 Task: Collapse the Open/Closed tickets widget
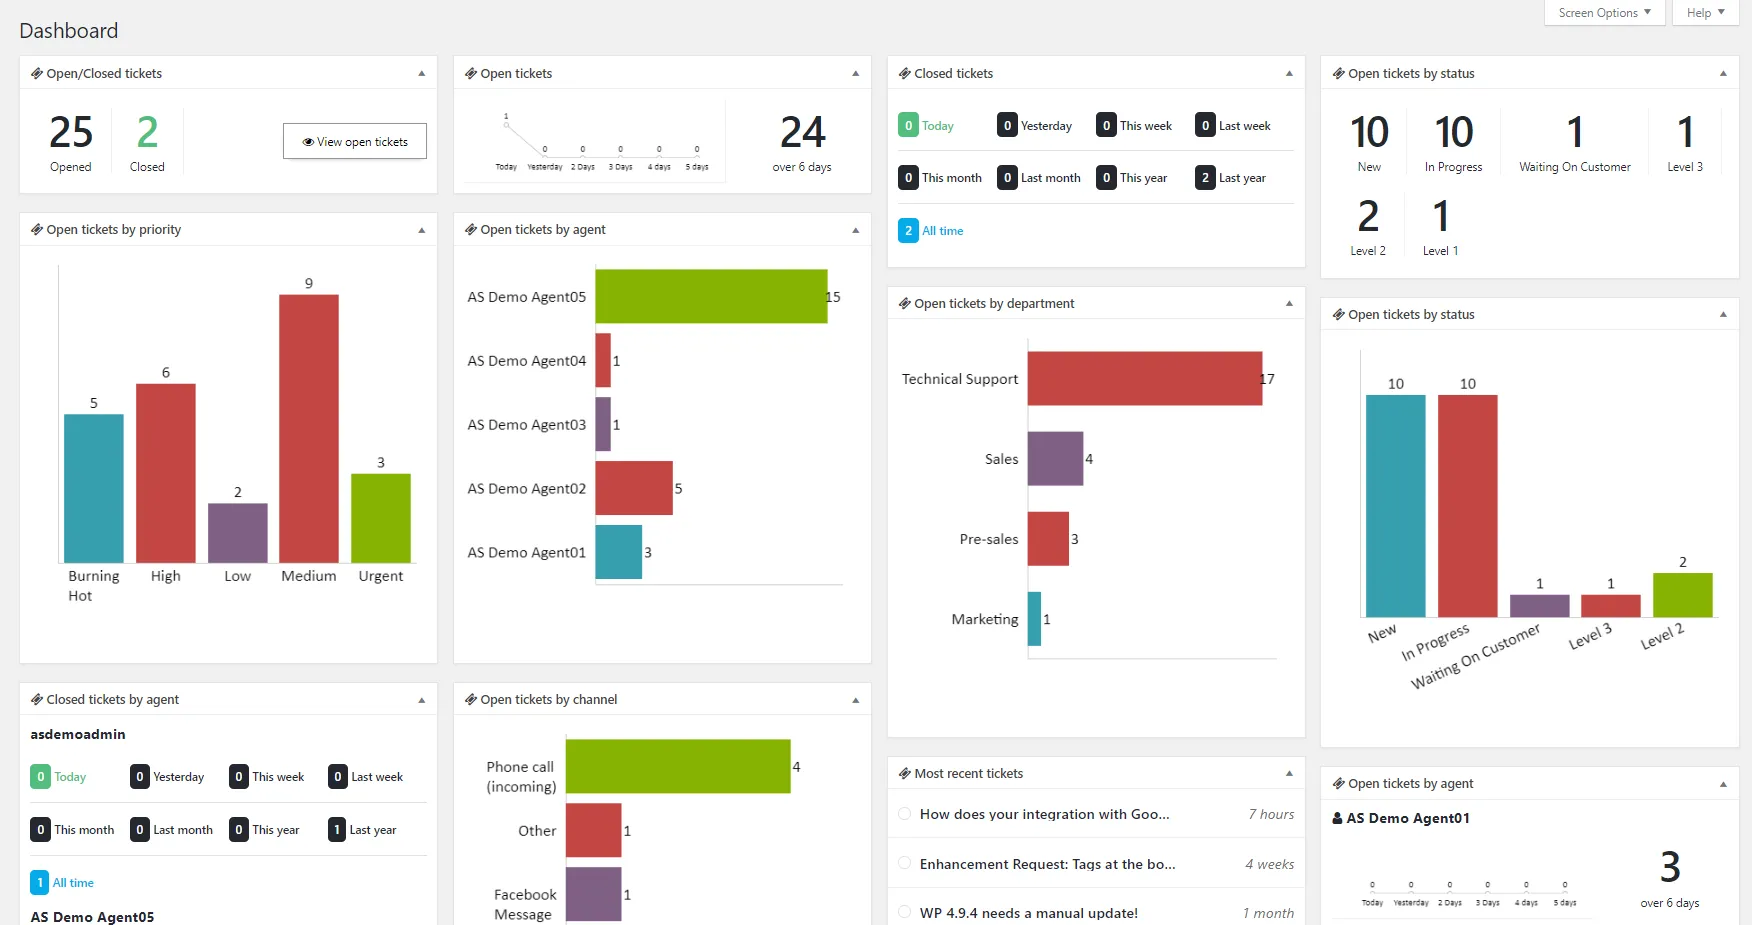click(x=421, y=73)
